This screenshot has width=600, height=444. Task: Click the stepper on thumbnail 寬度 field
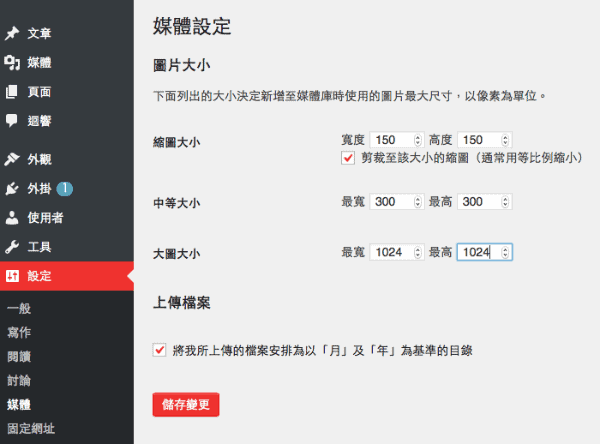(x=418, y=140)
